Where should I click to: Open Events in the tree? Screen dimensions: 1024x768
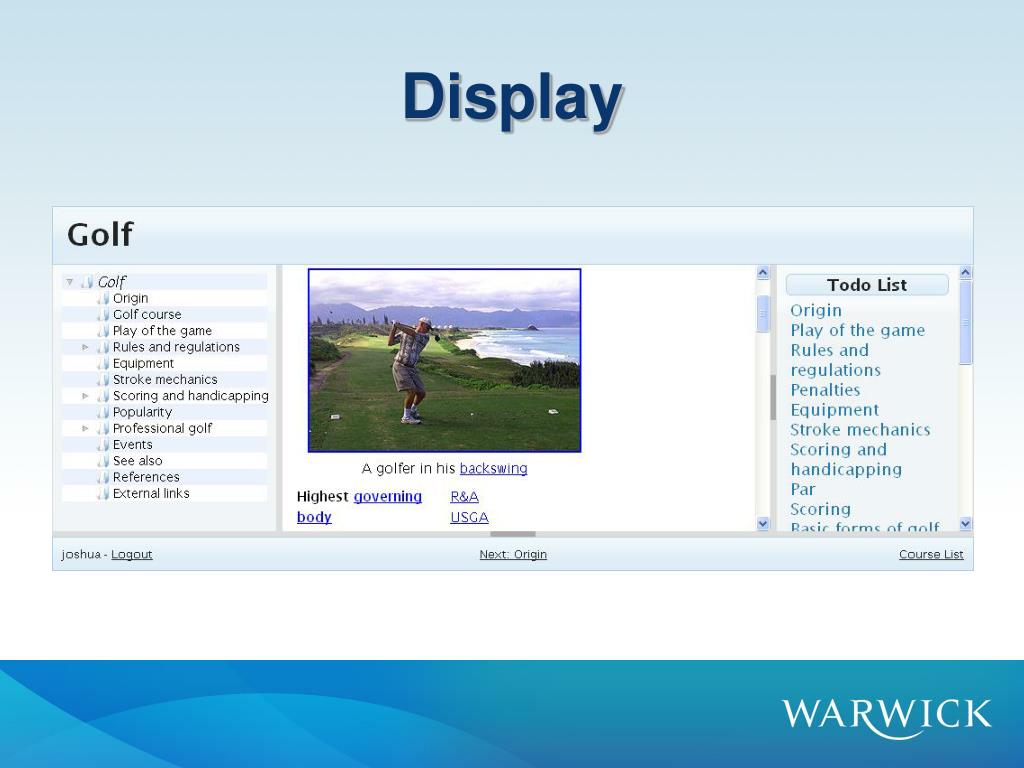133,445
